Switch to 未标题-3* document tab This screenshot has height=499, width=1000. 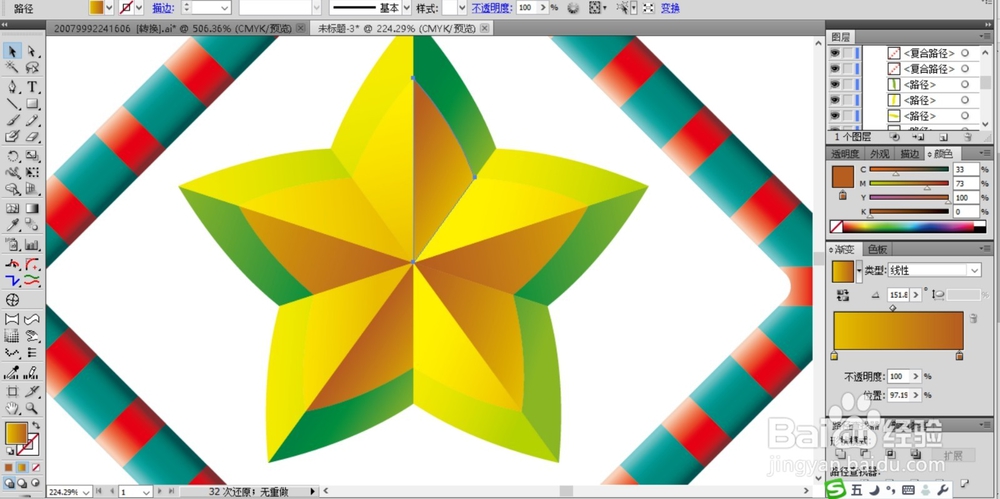coord(401,27)
